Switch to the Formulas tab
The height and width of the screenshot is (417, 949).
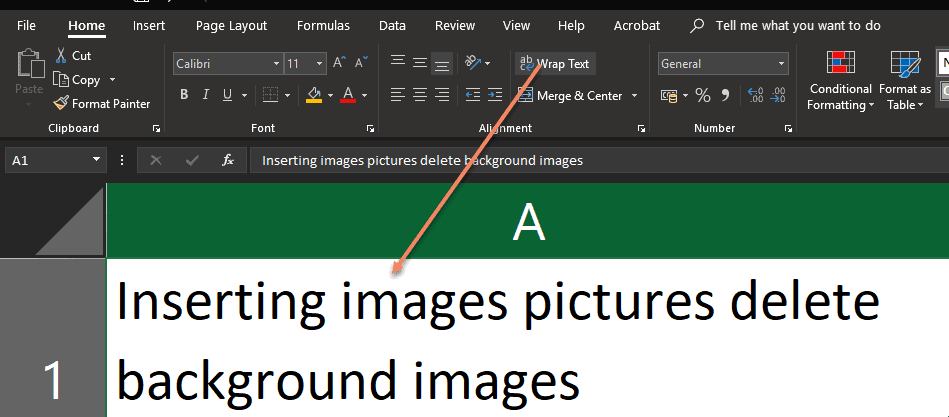[323, 25]
